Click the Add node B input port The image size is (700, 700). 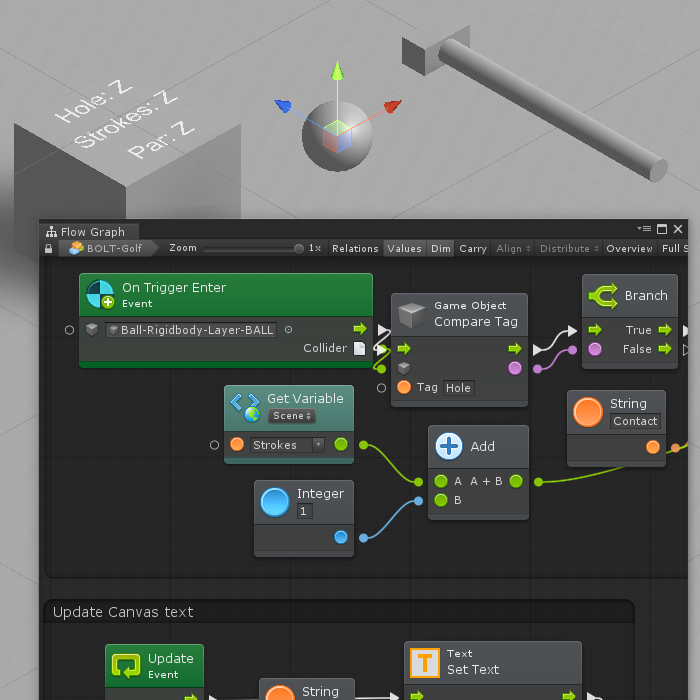441,500
